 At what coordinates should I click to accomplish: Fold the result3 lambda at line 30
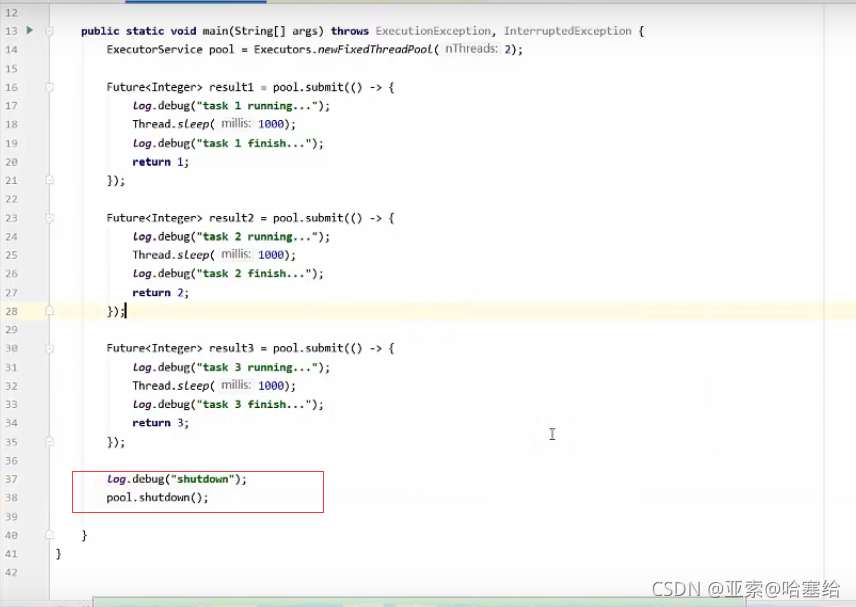coord(50,348)
